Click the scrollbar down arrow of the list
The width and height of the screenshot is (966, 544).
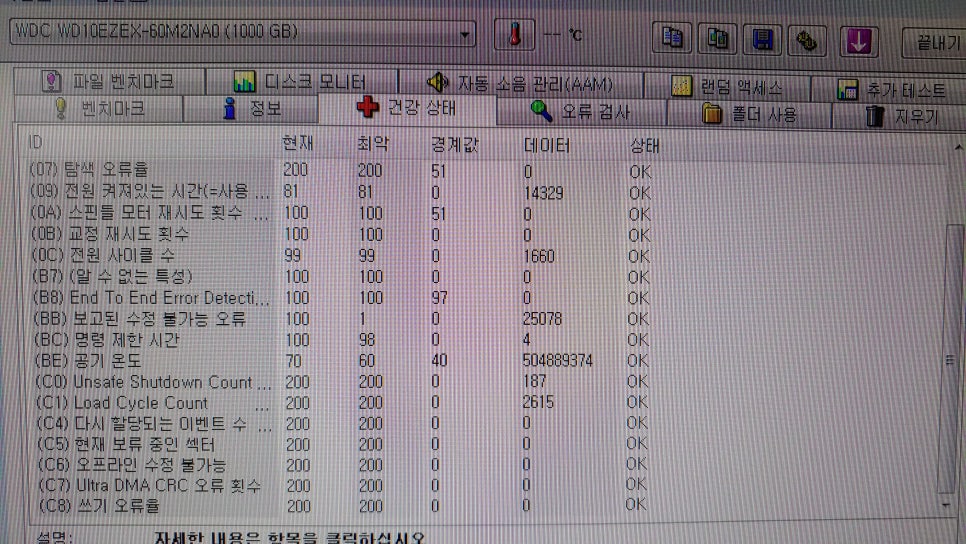947,505
